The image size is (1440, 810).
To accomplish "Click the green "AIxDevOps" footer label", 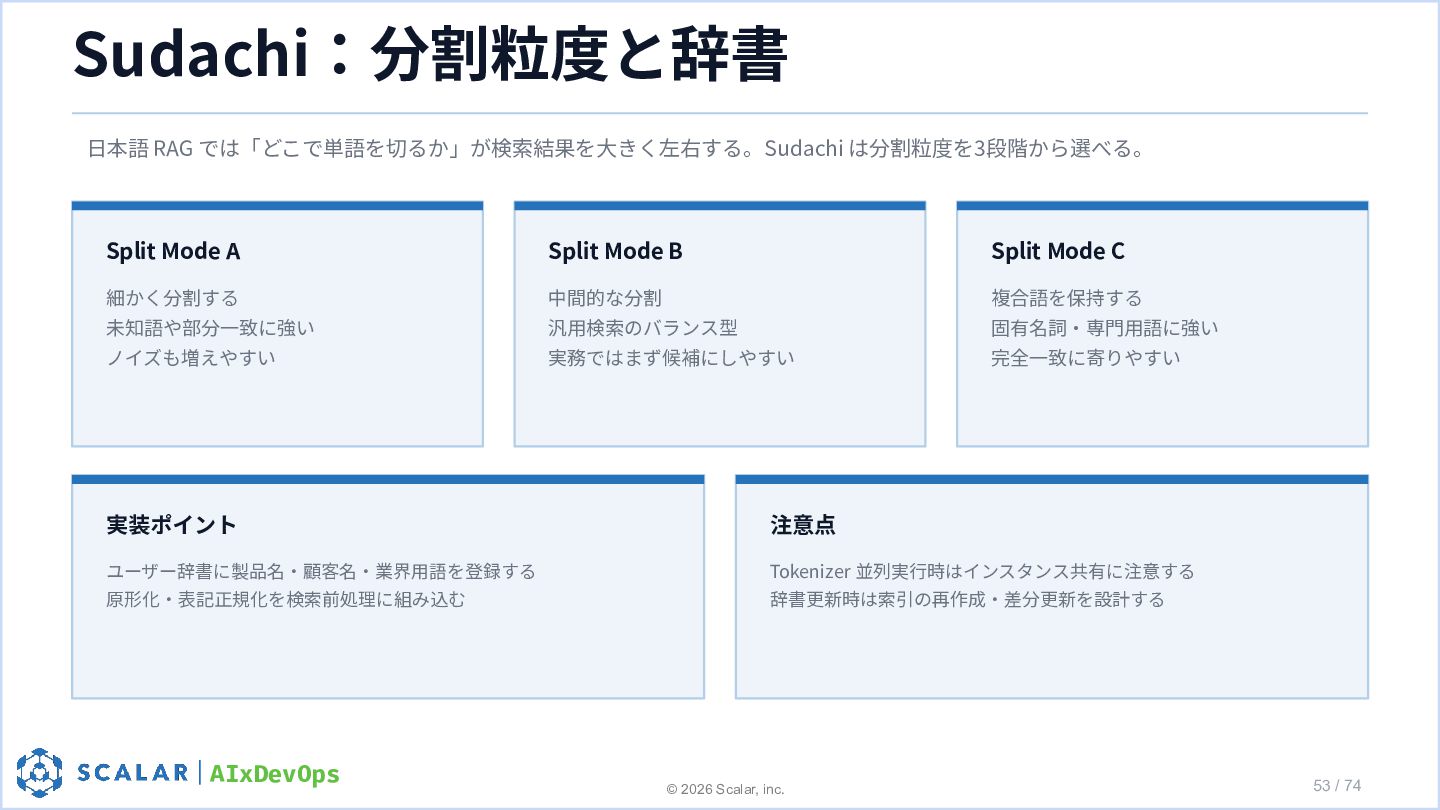I will [x=275, y=773].
